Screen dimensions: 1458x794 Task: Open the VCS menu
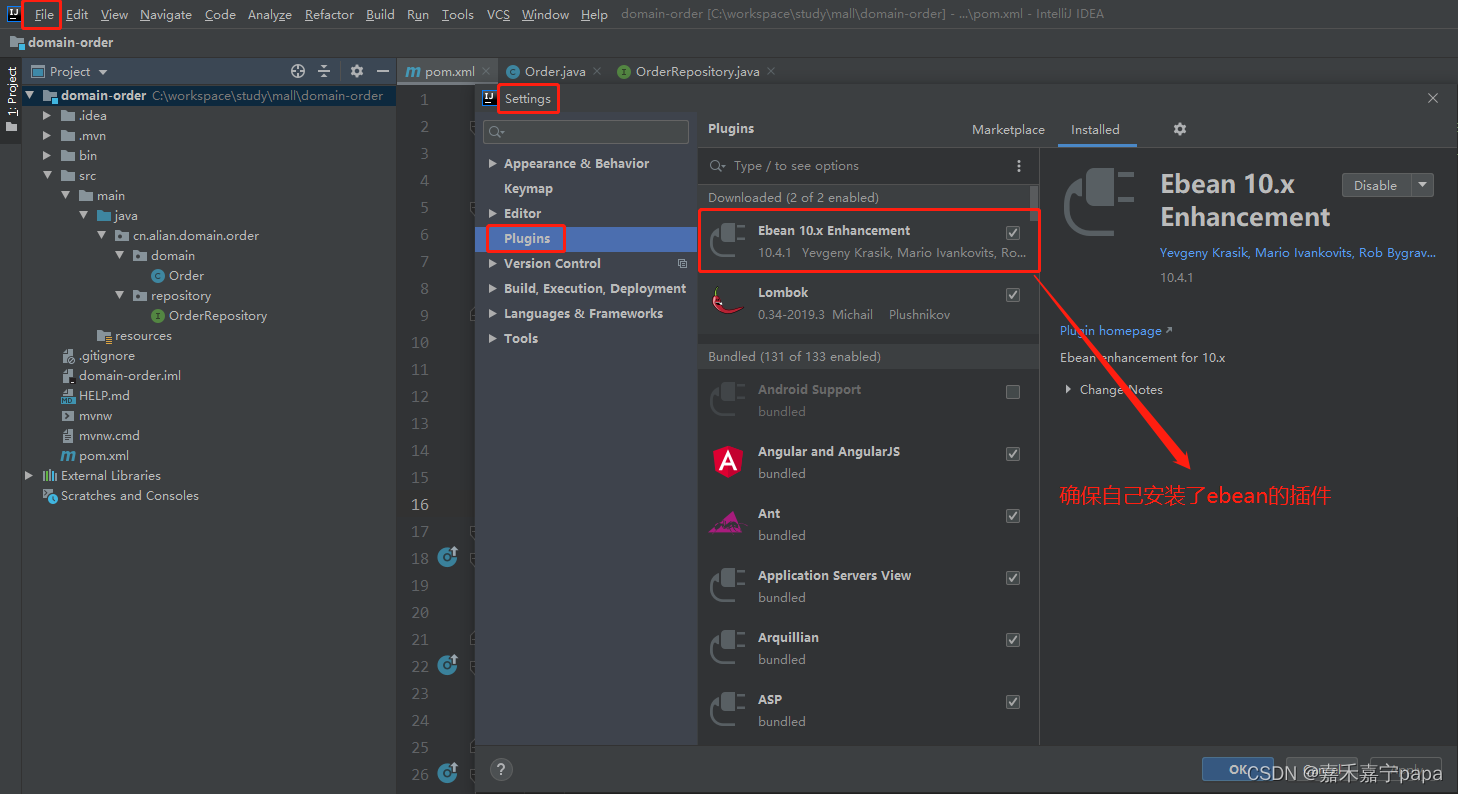(498, 14)
